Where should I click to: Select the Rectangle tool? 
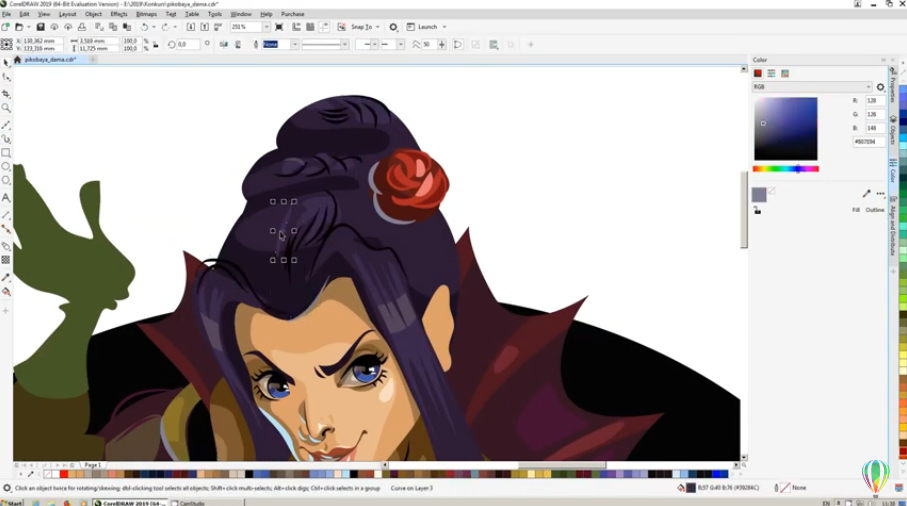click(x=6, y=153)
